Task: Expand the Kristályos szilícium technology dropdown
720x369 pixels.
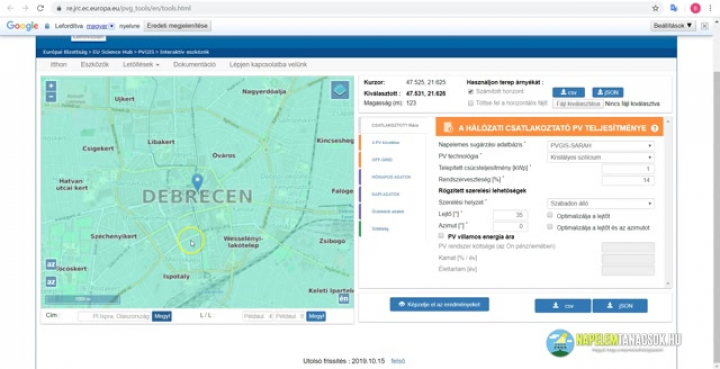Action: [601, 157]
